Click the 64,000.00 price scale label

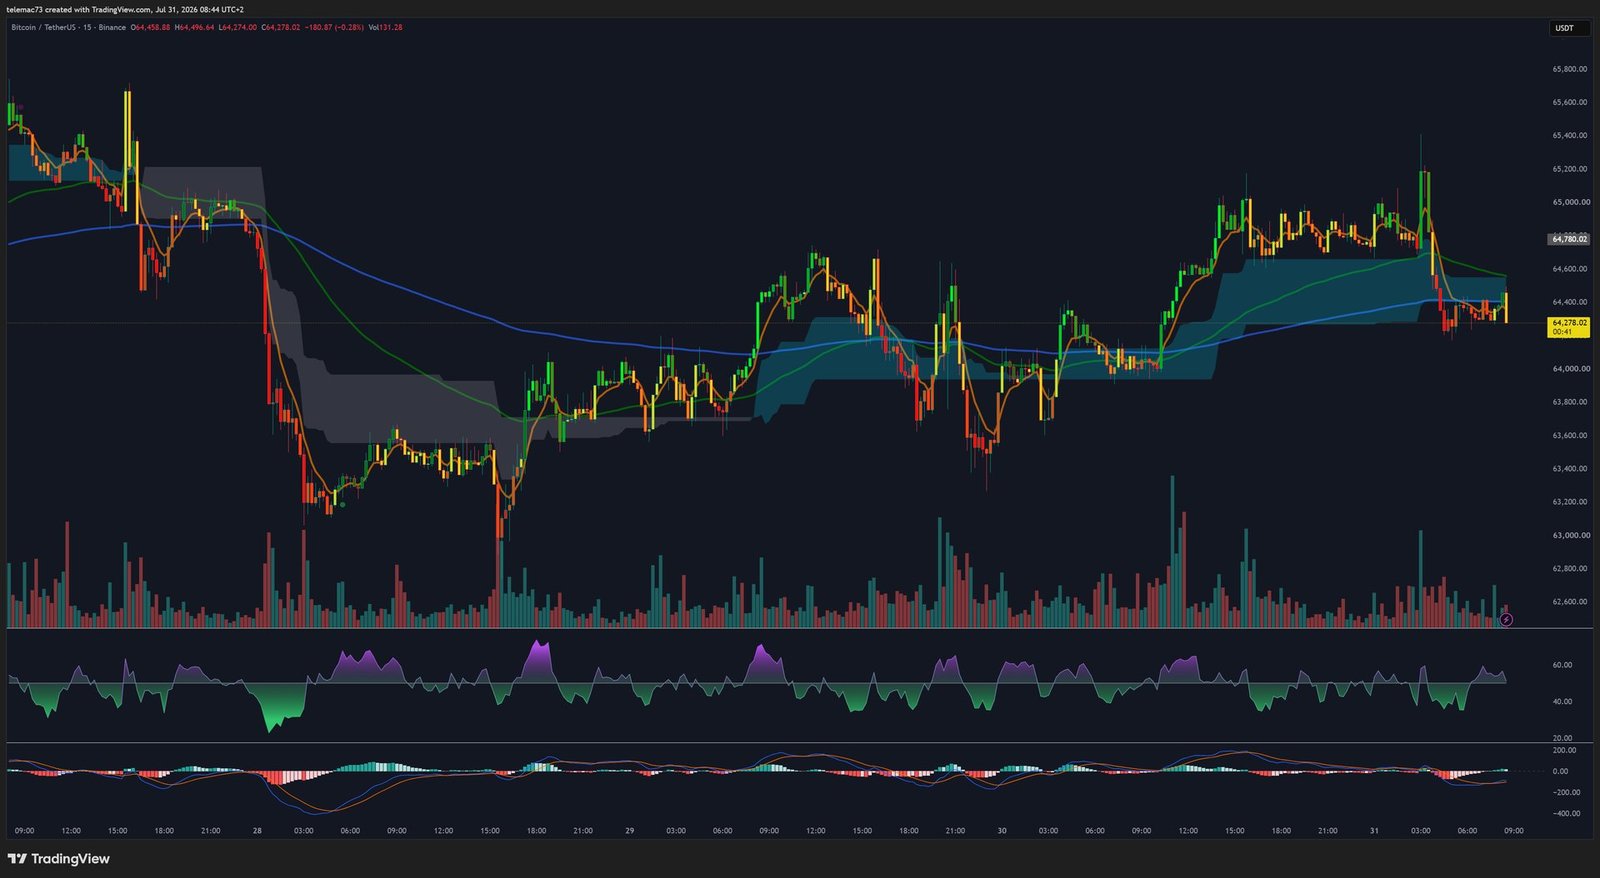point(1570,369)
